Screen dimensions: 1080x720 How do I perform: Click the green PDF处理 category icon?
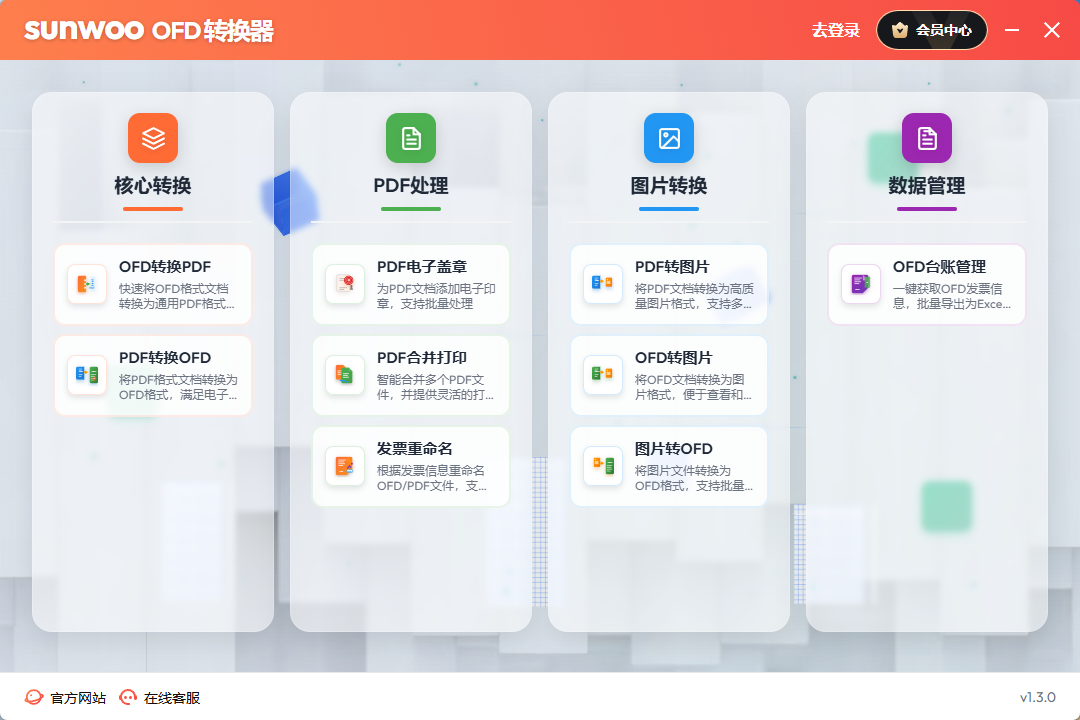(411, 138)
